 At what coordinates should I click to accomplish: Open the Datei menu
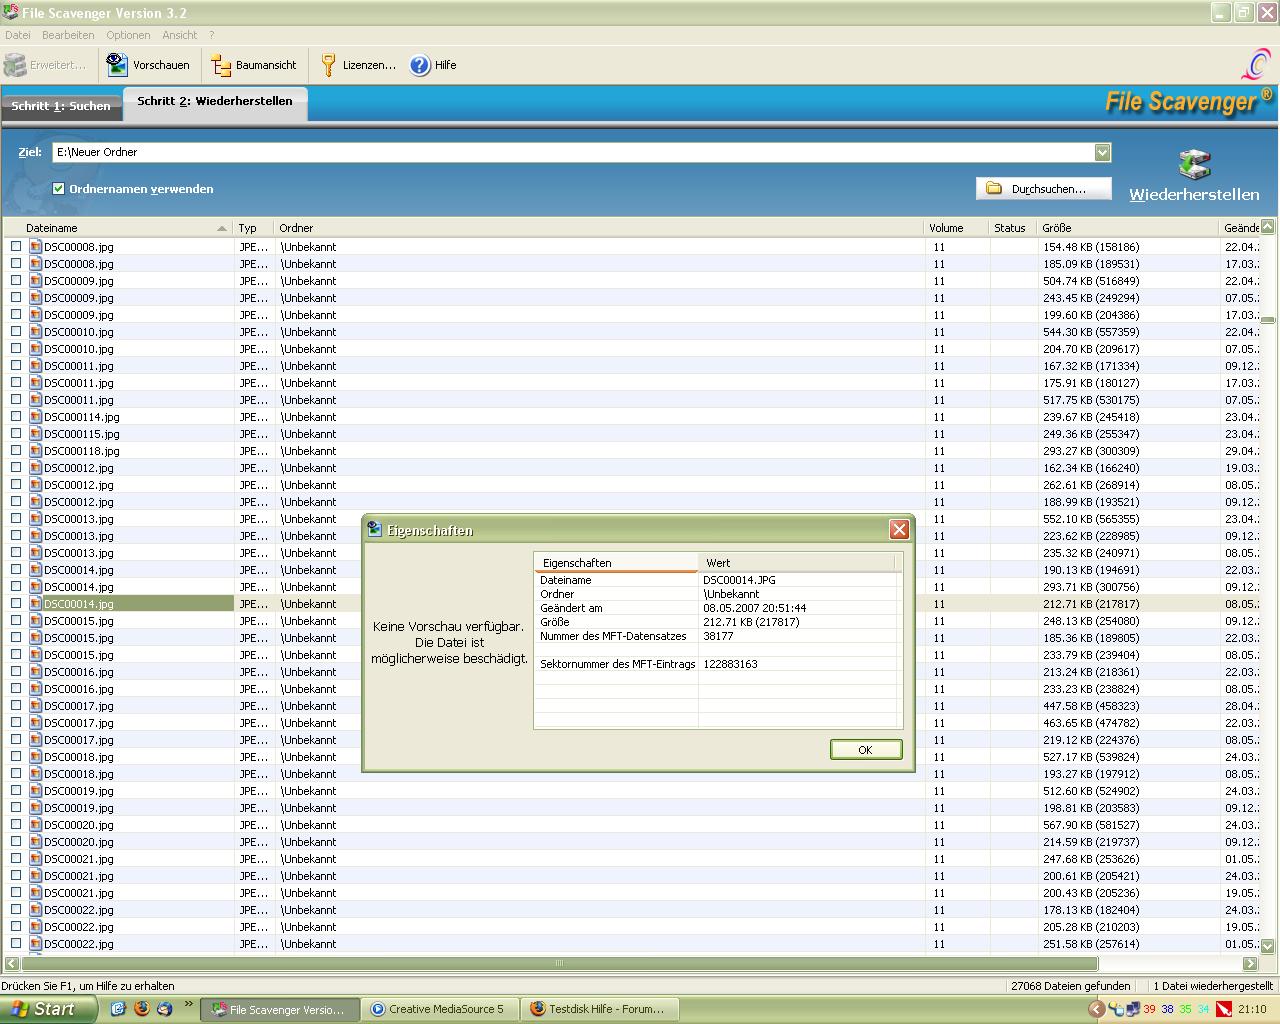(x=18, y=35)
